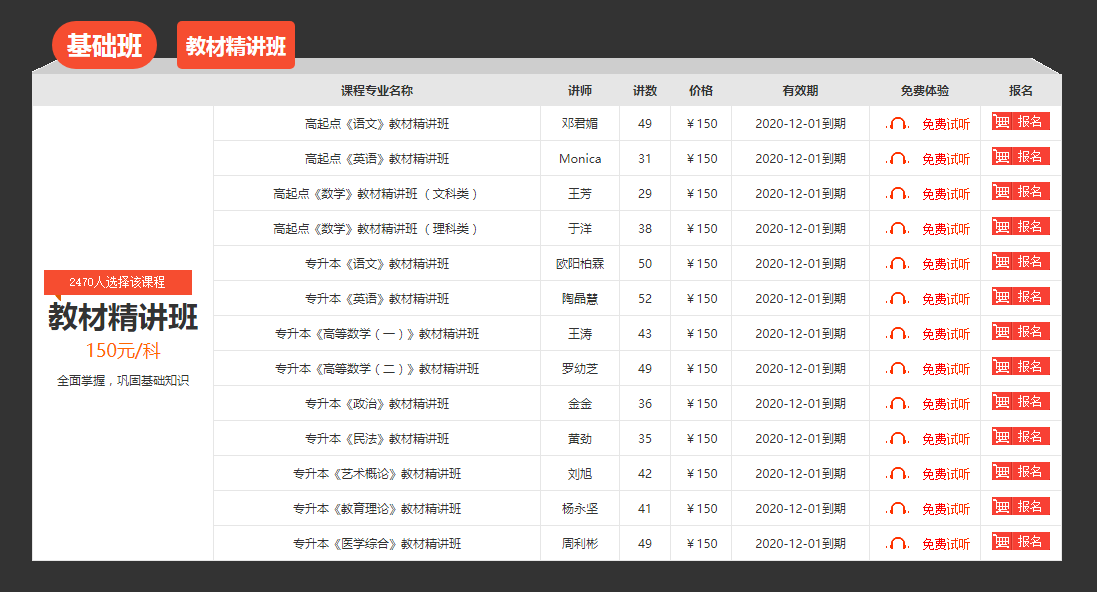Image resolution: width=1097 pixels, height=592 pixels.
Task: Try 免费试听 for 专升本《民法》course
Action: (946, 439)
